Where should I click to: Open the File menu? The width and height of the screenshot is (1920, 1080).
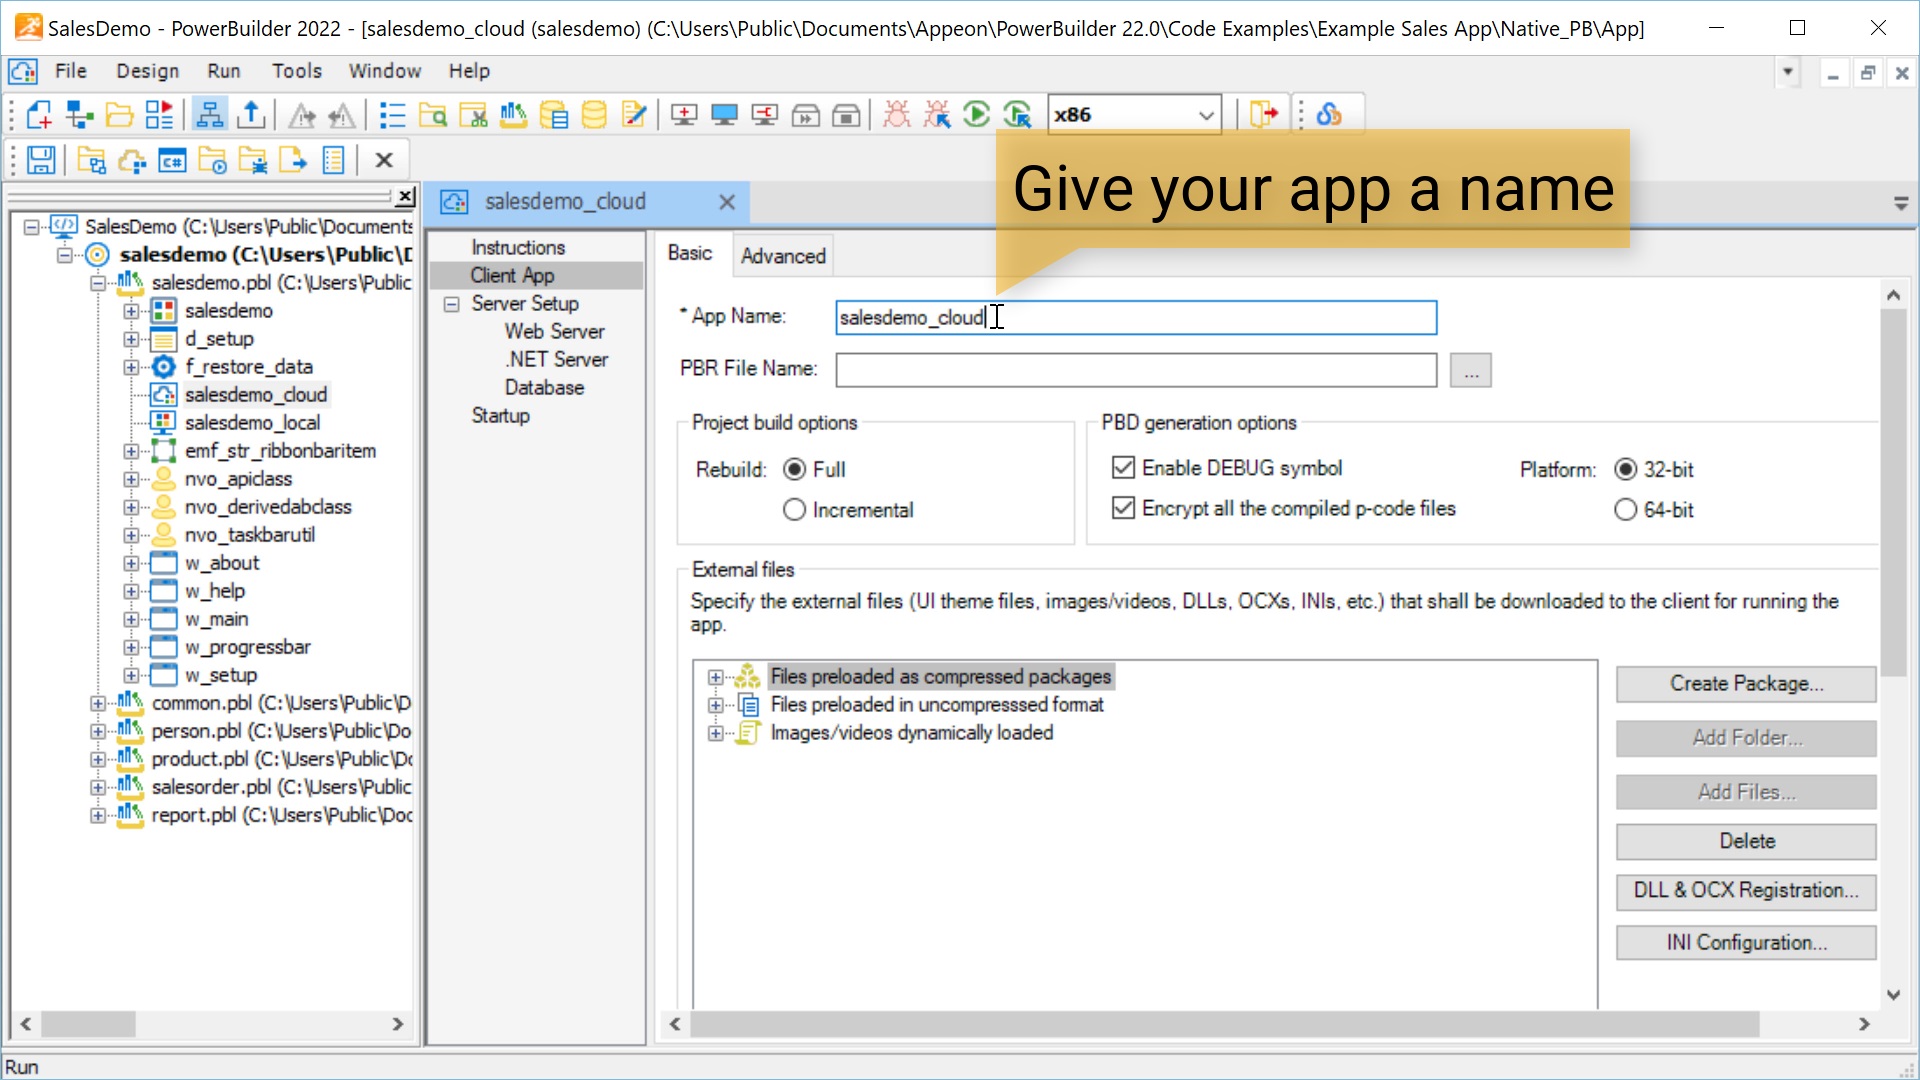(x=70, y=71)
